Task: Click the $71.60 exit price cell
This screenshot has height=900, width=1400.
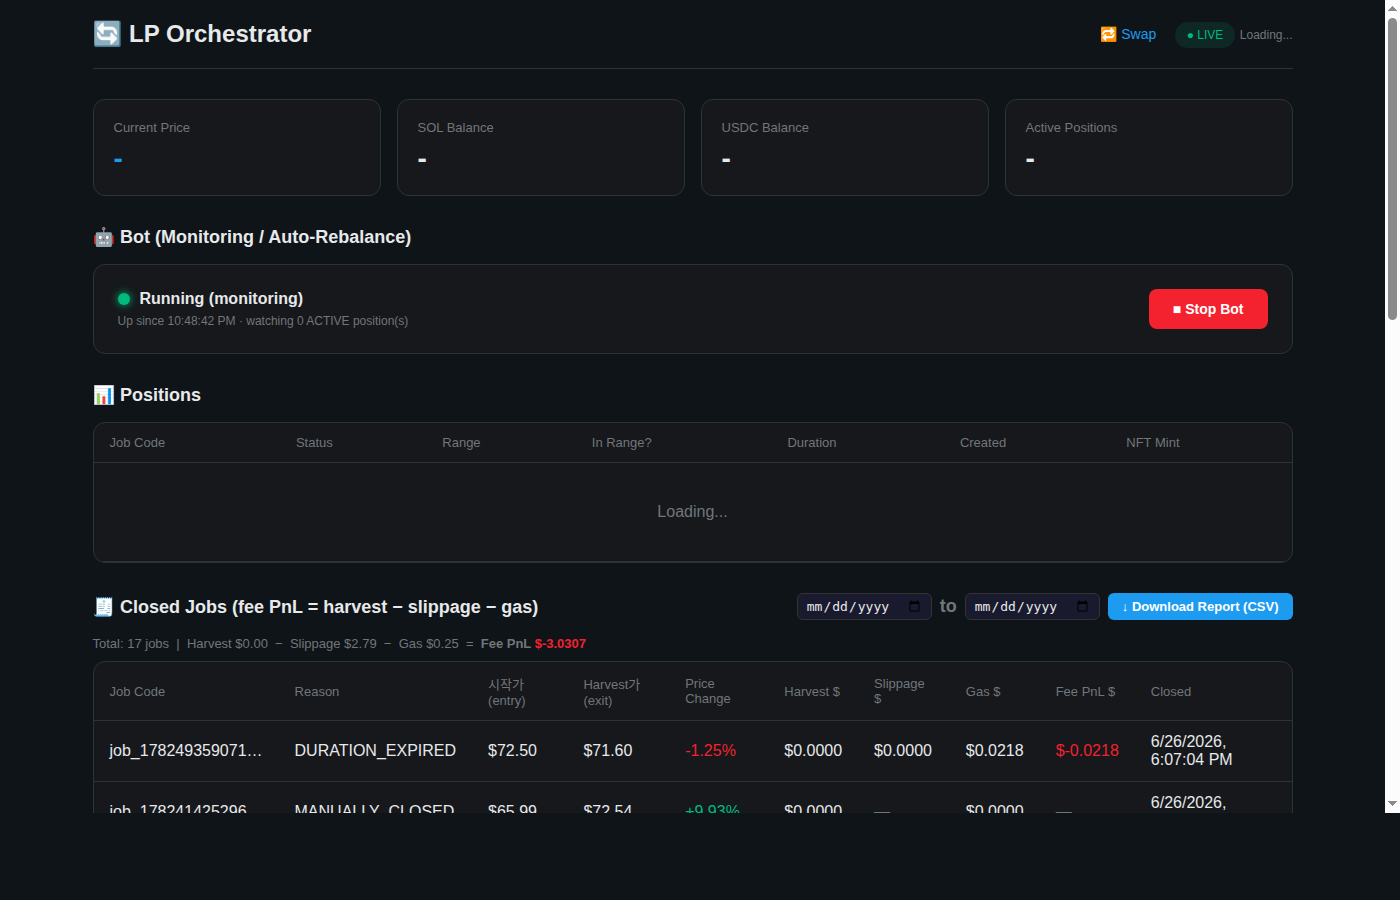Action: [608, 751]
